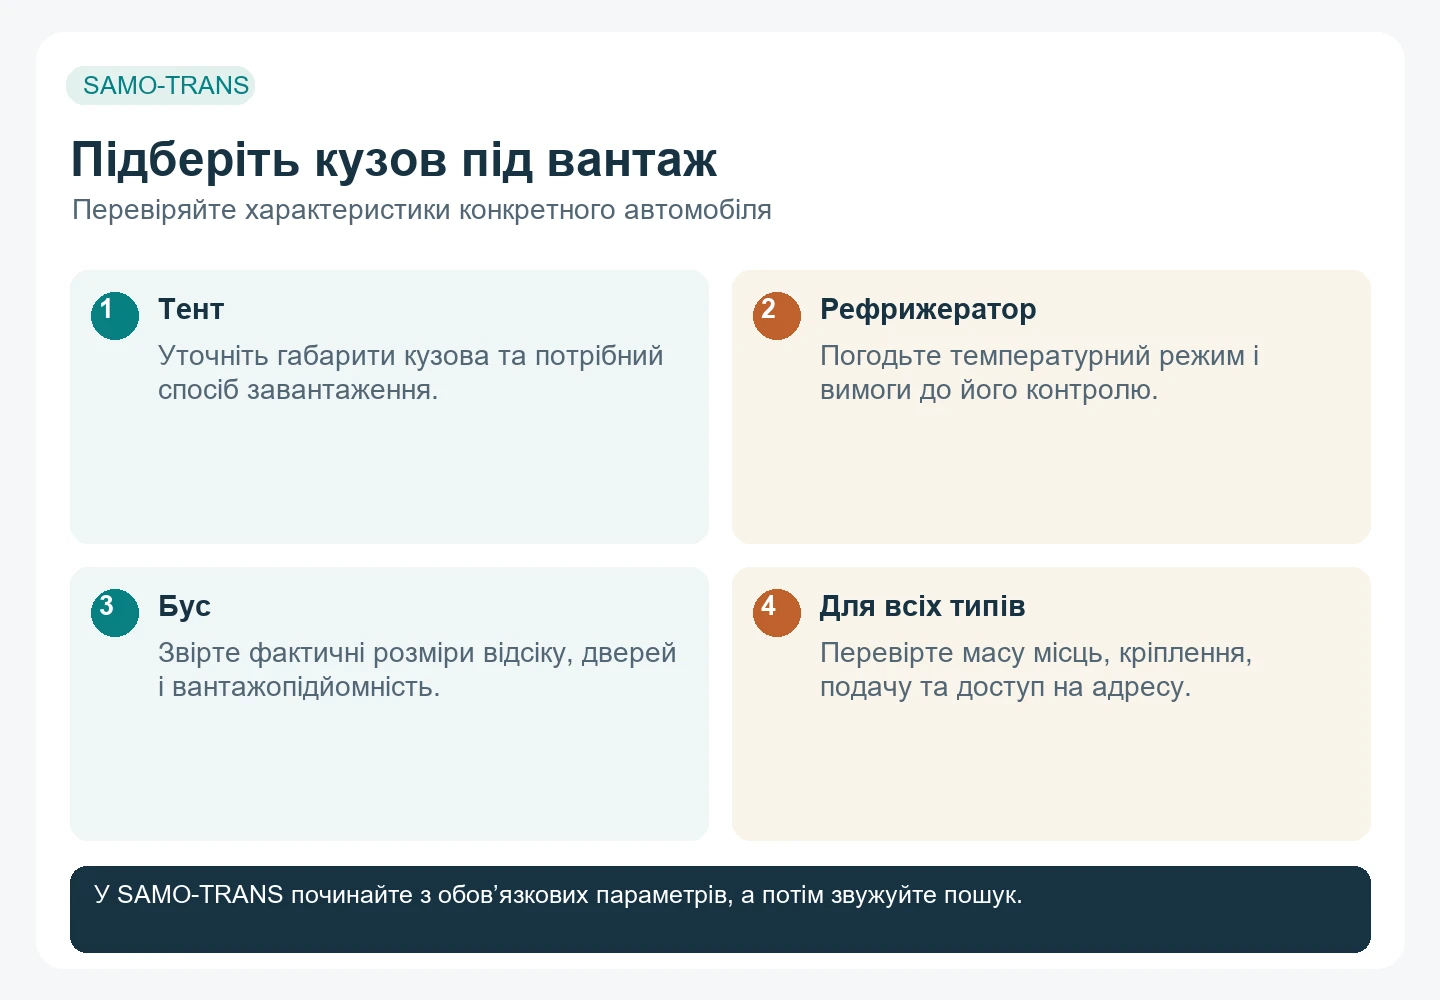Click text "Погодьте температурний режим і вимоги до його контролю."

(x=1039, y=373)
